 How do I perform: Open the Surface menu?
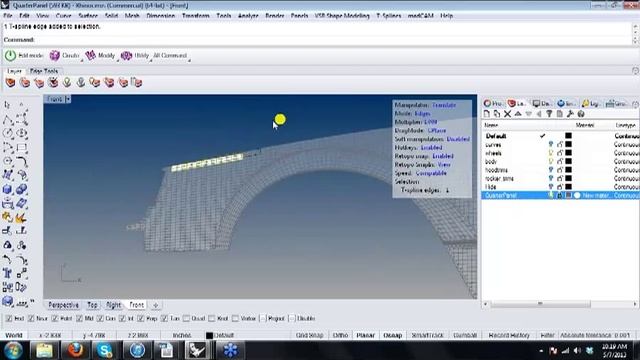(x=88, y=16)
